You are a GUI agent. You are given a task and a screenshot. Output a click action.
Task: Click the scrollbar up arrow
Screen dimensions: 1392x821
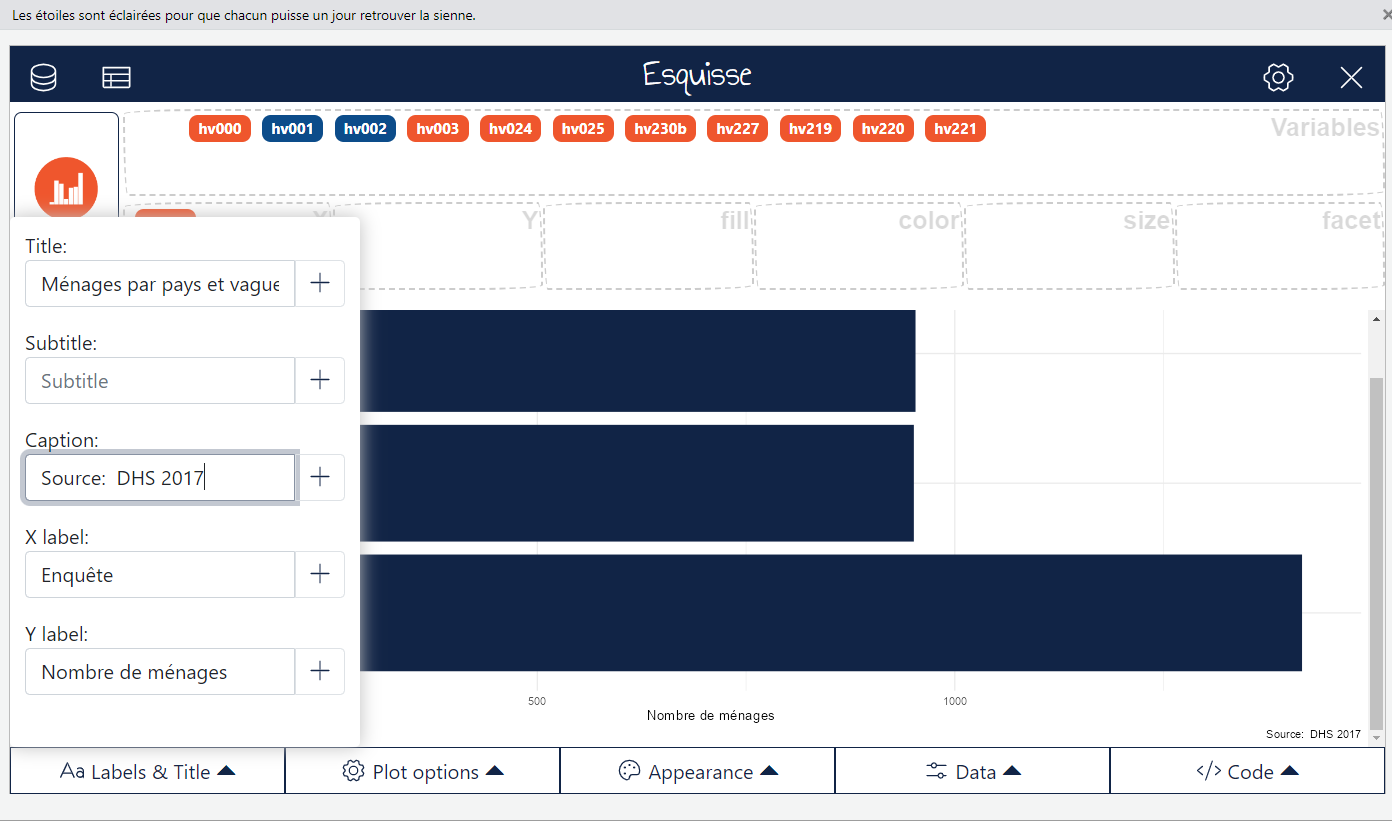pos(1376,319)
